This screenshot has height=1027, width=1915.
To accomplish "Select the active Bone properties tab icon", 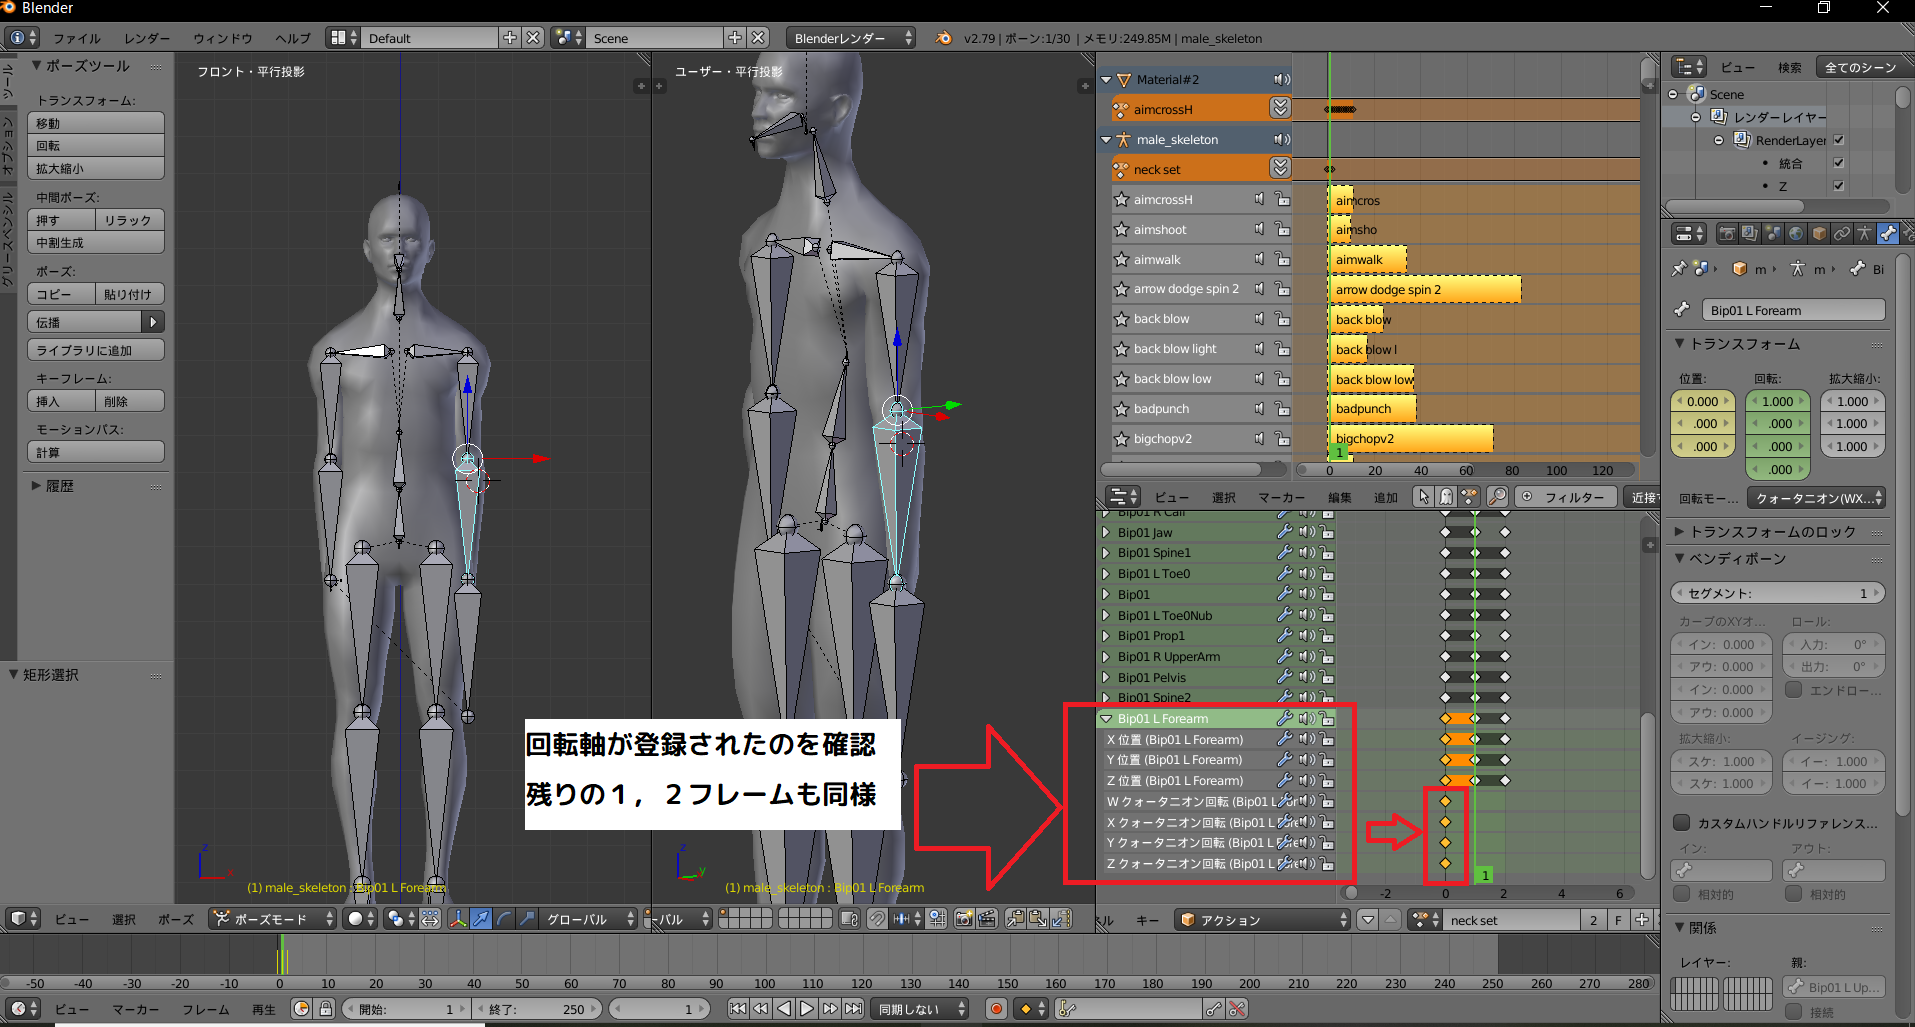I will point(1888,234).
